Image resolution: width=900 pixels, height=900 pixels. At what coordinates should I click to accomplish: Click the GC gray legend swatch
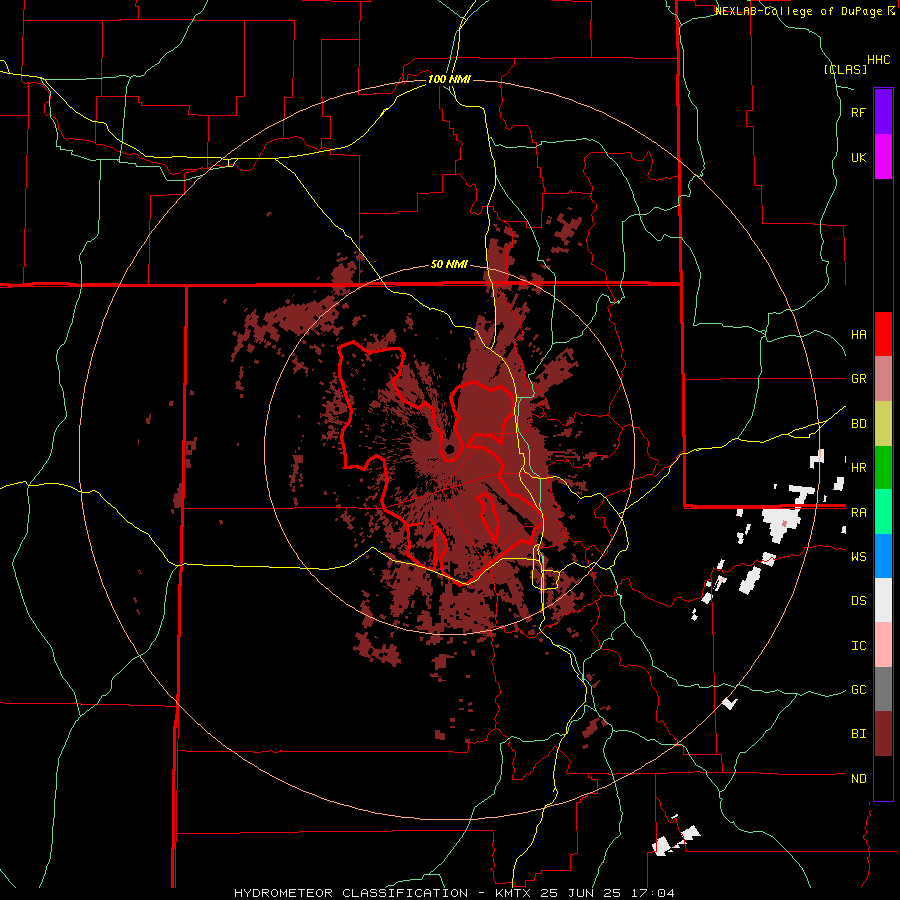point(883,689)
